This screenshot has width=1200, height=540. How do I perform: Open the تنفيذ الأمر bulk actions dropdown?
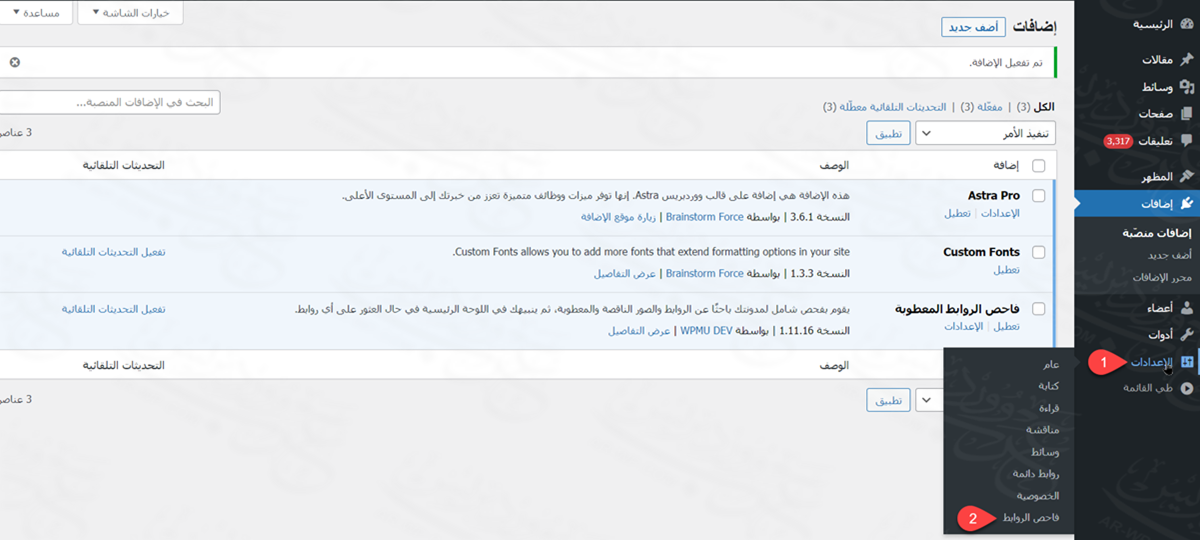click(986, 134)
